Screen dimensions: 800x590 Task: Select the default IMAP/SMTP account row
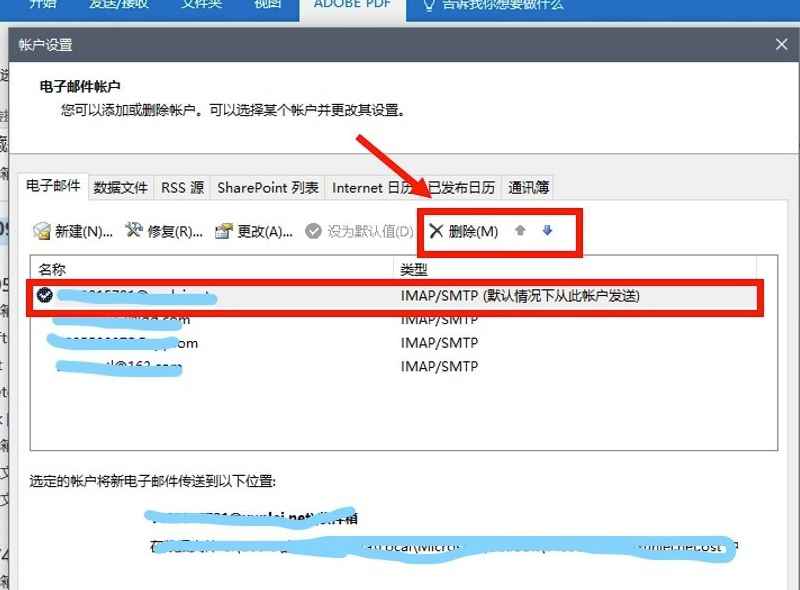395,296
